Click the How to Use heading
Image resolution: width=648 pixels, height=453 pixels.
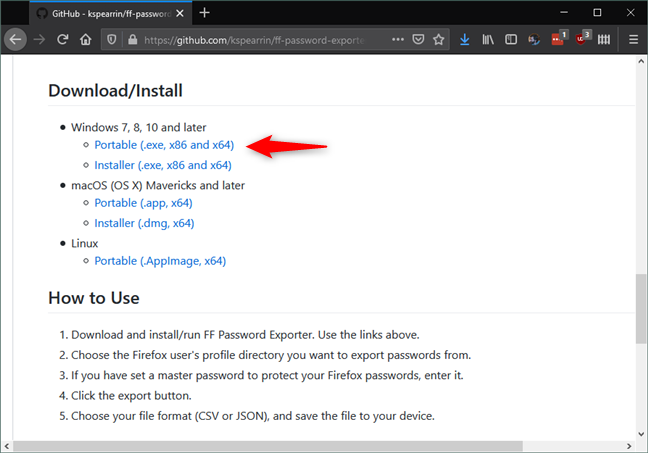point(94,298)
